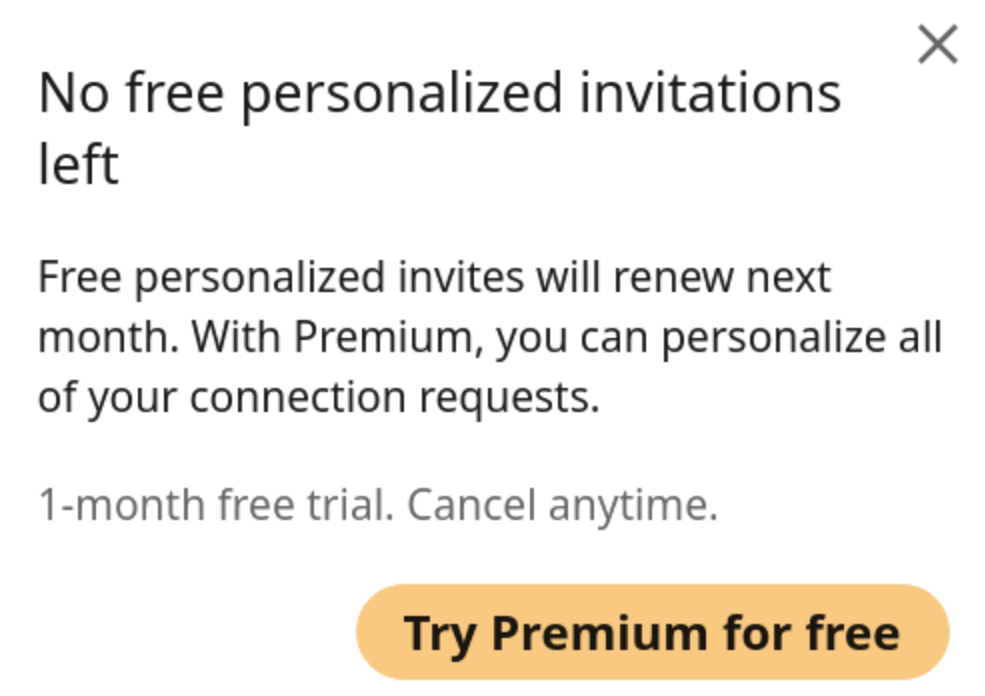The height and width of the screenshot is (696, 985).
Task: Dismiss the popup using the X icon
Action: [x=937, y=45]
